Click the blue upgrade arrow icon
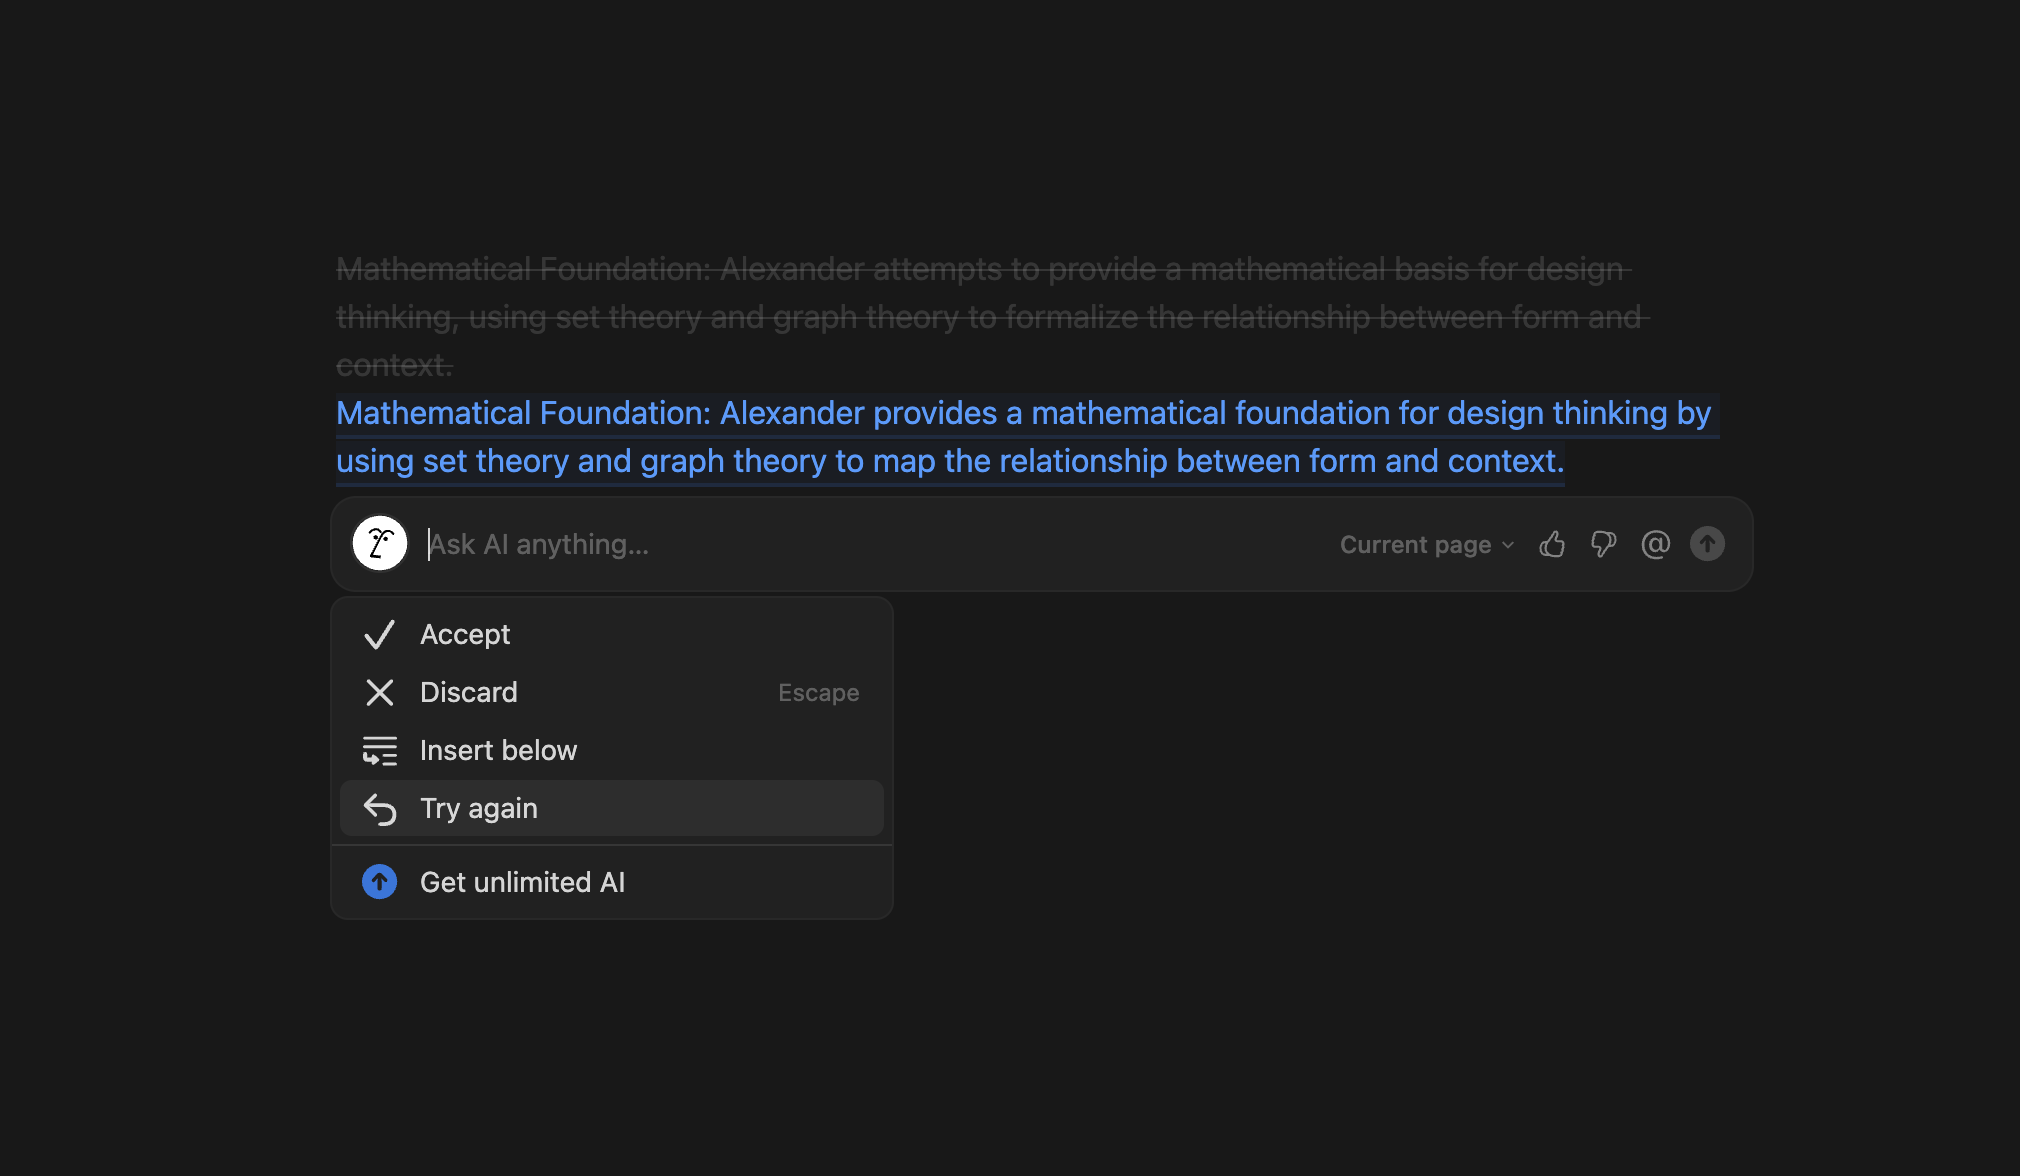2020x1176 pixels. pyautogui.click(x=380, y=882)
